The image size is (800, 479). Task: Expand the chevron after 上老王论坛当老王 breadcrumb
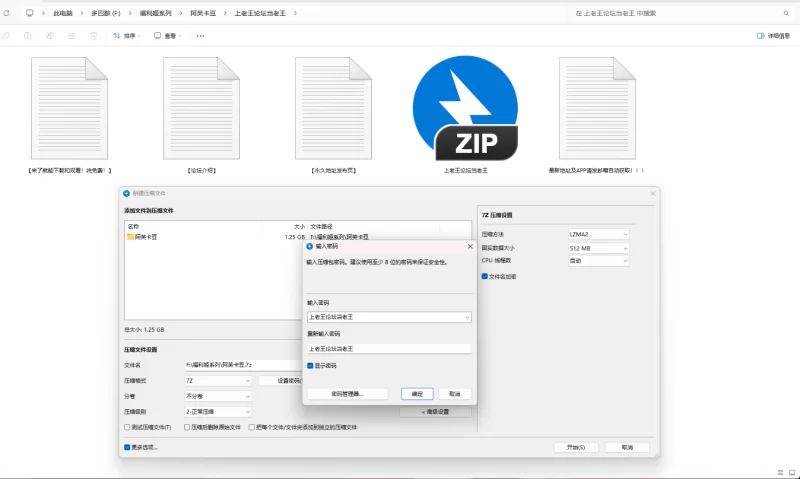[295, 13]
